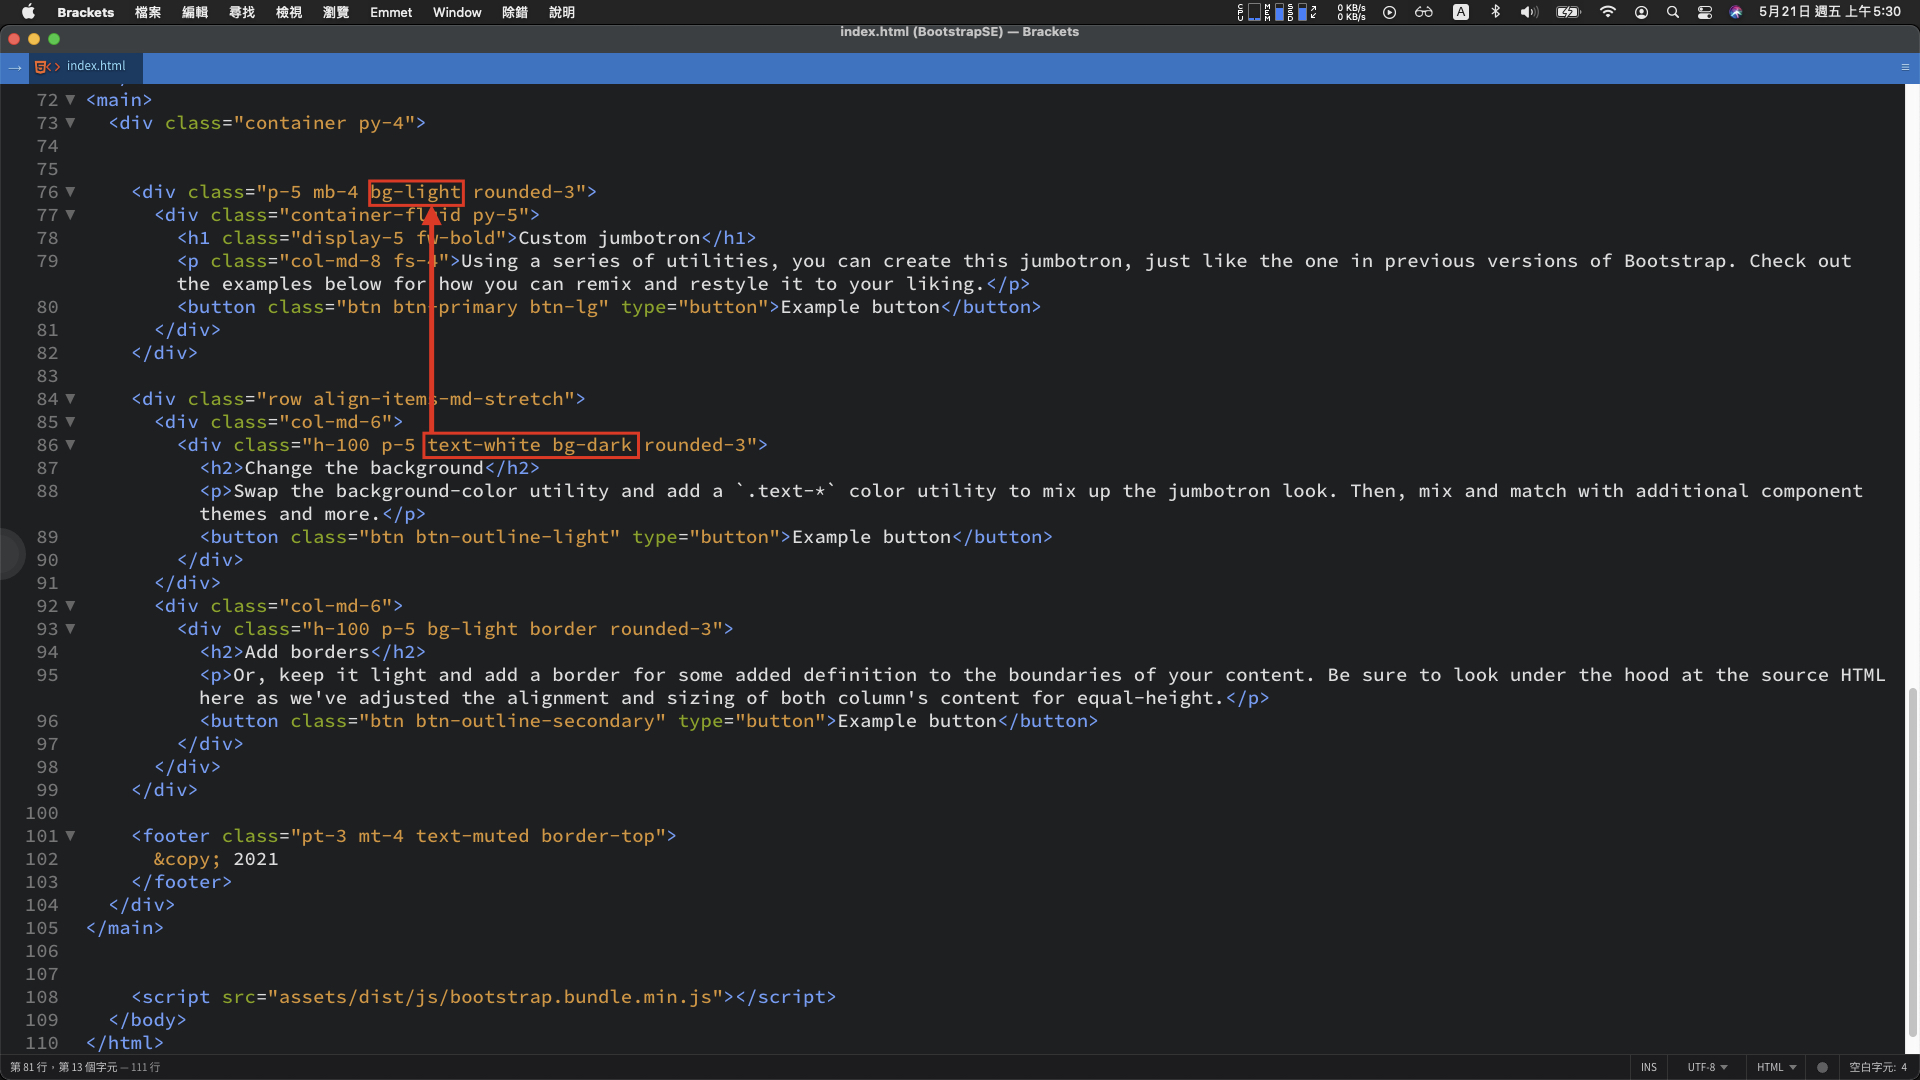Fold the container-fluid div on line 77
This screenshot has width=1920, height=1080.
70,215
